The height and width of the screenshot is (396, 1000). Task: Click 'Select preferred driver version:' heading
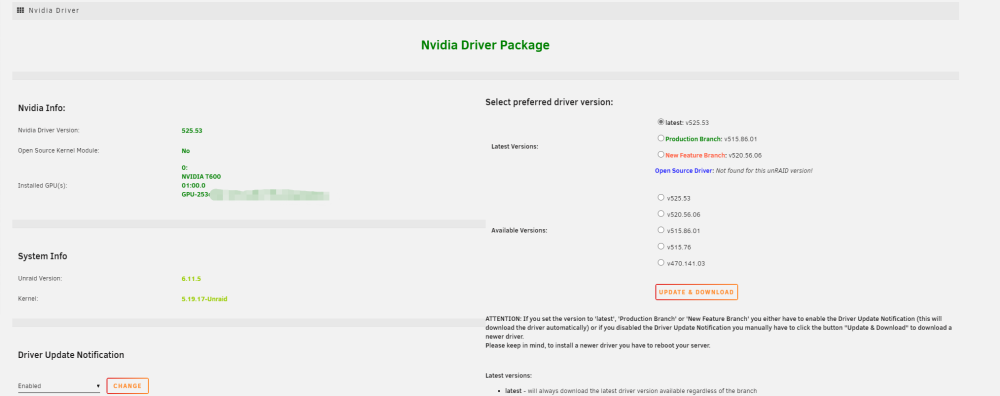tap(549, 102)
